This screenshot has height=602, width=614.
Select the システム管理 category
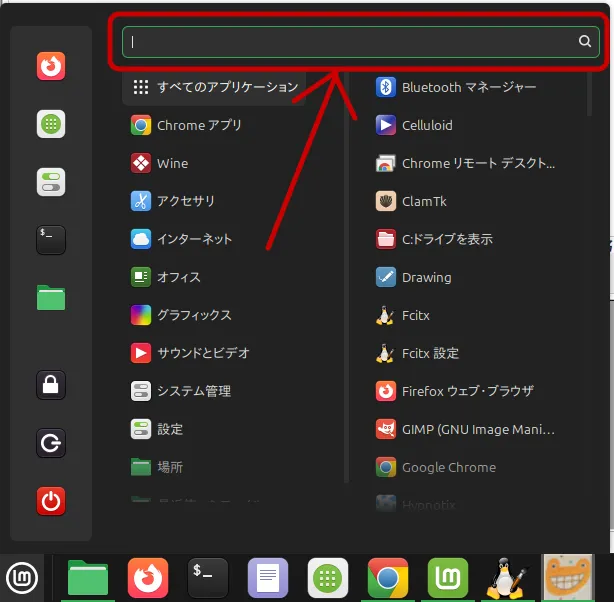pos(194,391)
